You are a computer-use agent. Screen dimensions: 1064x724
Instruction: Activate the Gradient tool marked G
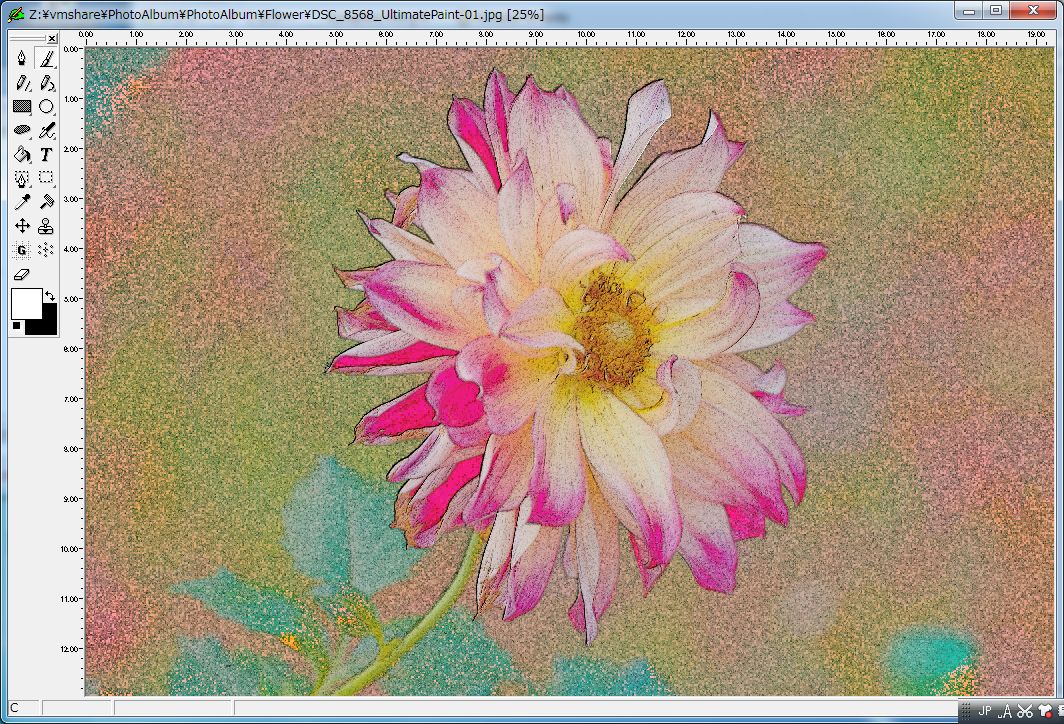pos(22,249)
